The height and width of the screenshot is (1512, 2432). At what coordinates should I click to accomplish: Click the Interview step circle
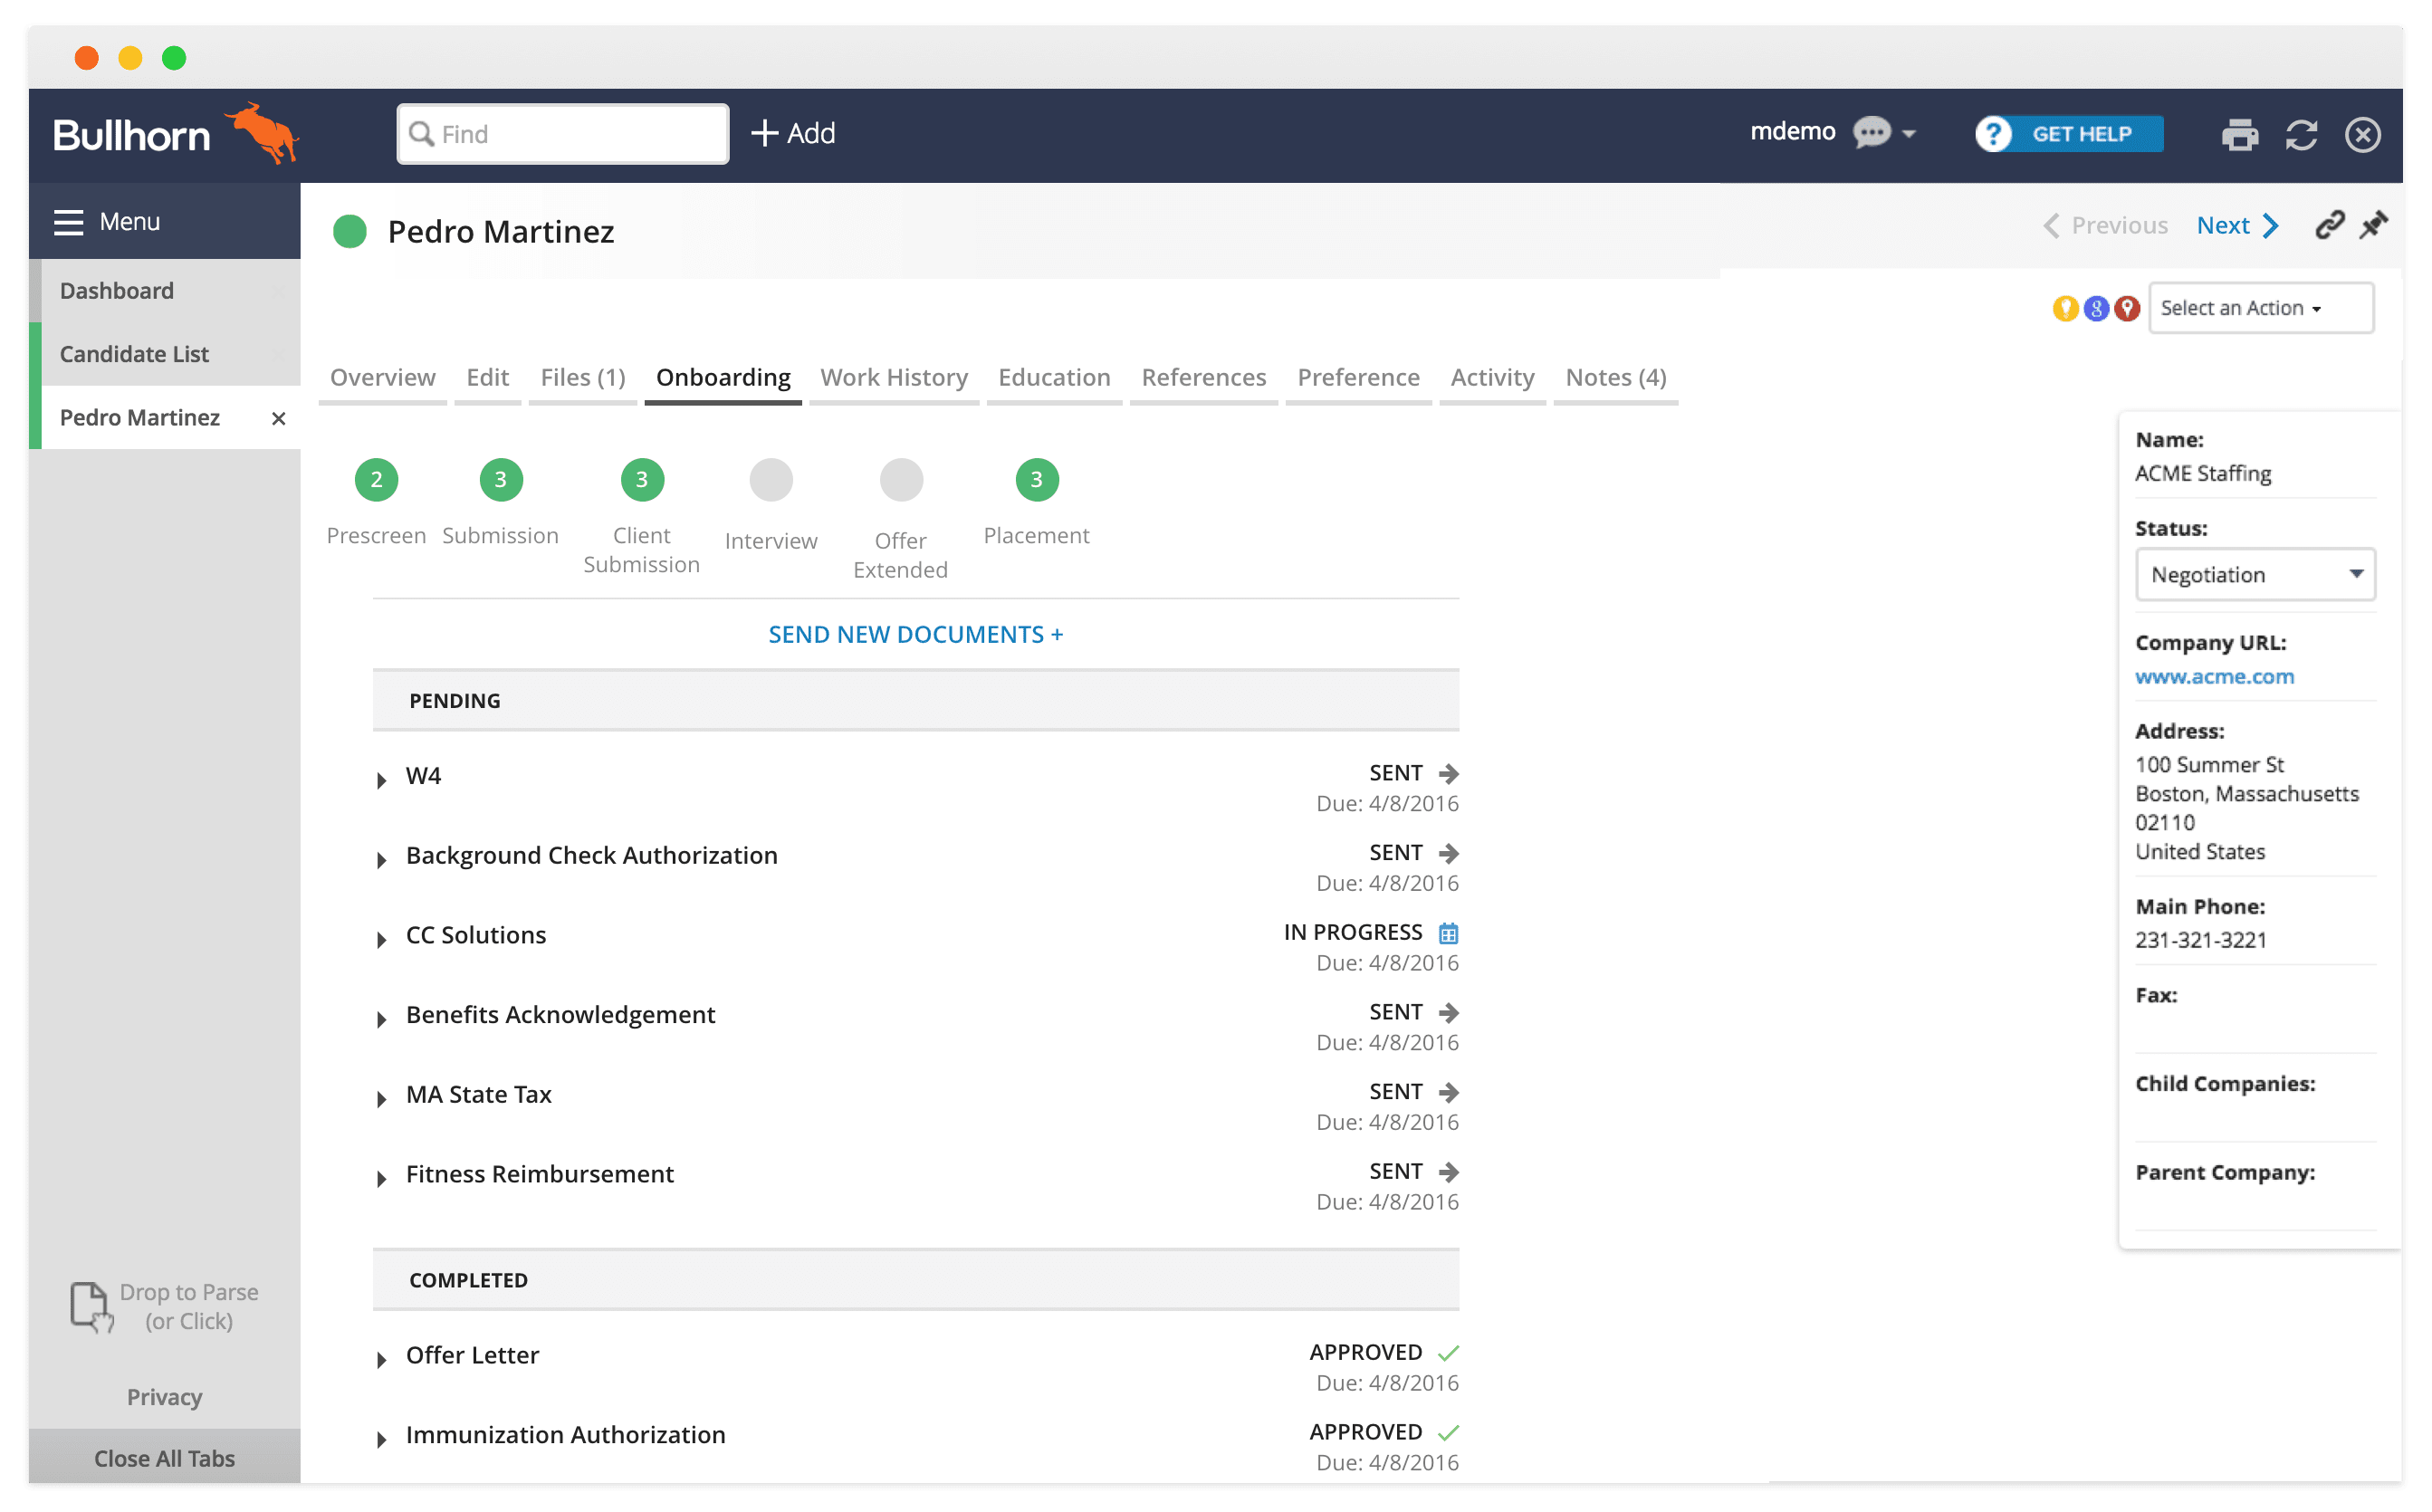pyautogui.click(x=771, y=480)
